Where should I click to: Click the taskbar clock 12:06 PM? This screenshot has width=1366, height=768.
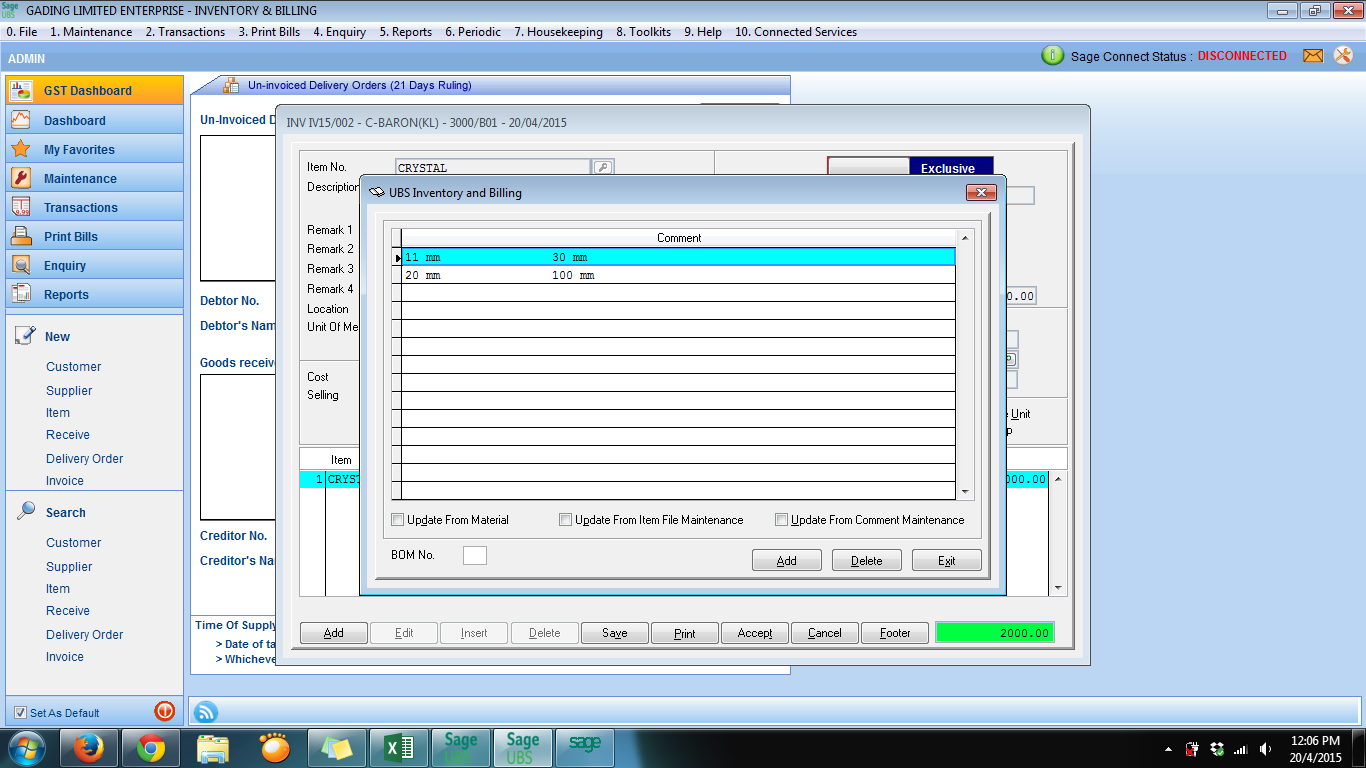[1315, 741]
